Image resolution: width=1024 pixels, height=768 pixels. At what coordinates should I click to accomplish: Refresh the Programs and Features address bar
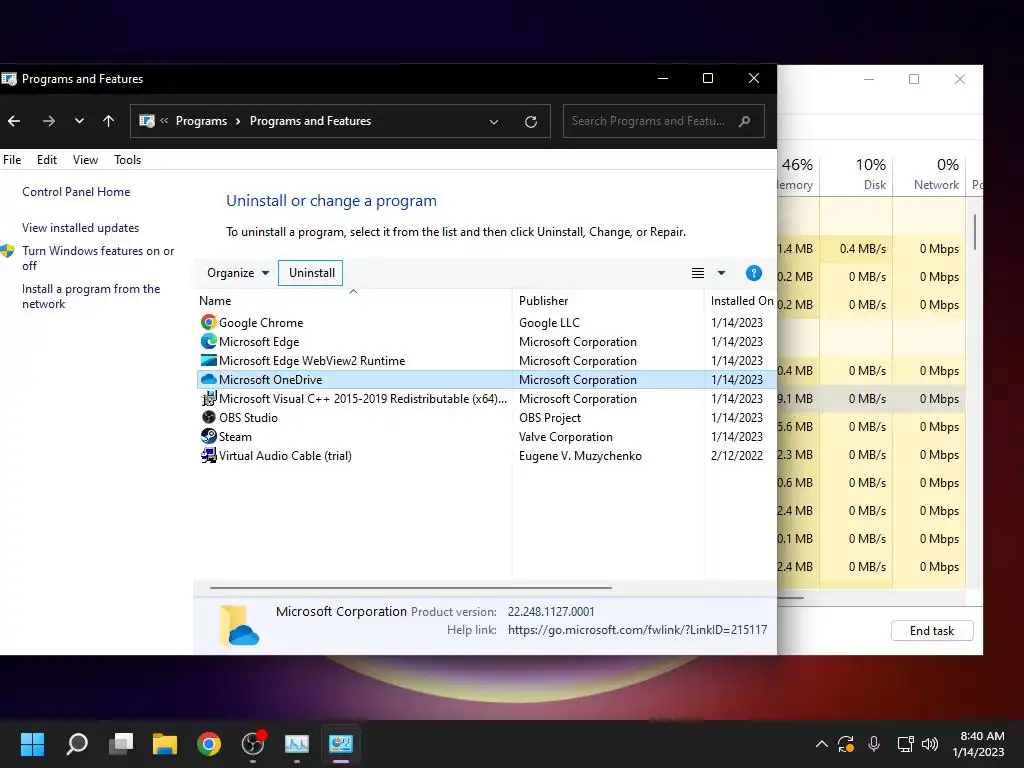[x=530, y=121]
